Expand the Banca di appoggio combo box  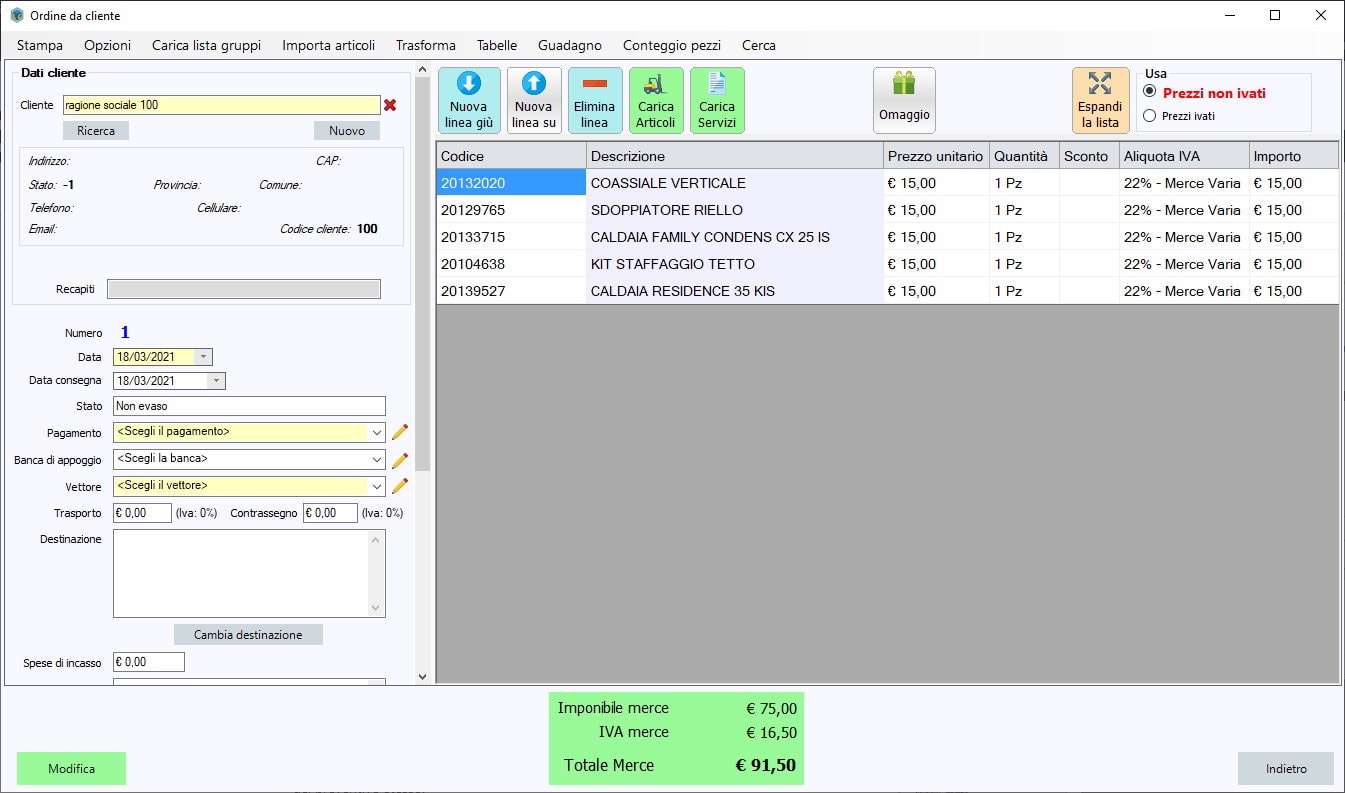376,459
